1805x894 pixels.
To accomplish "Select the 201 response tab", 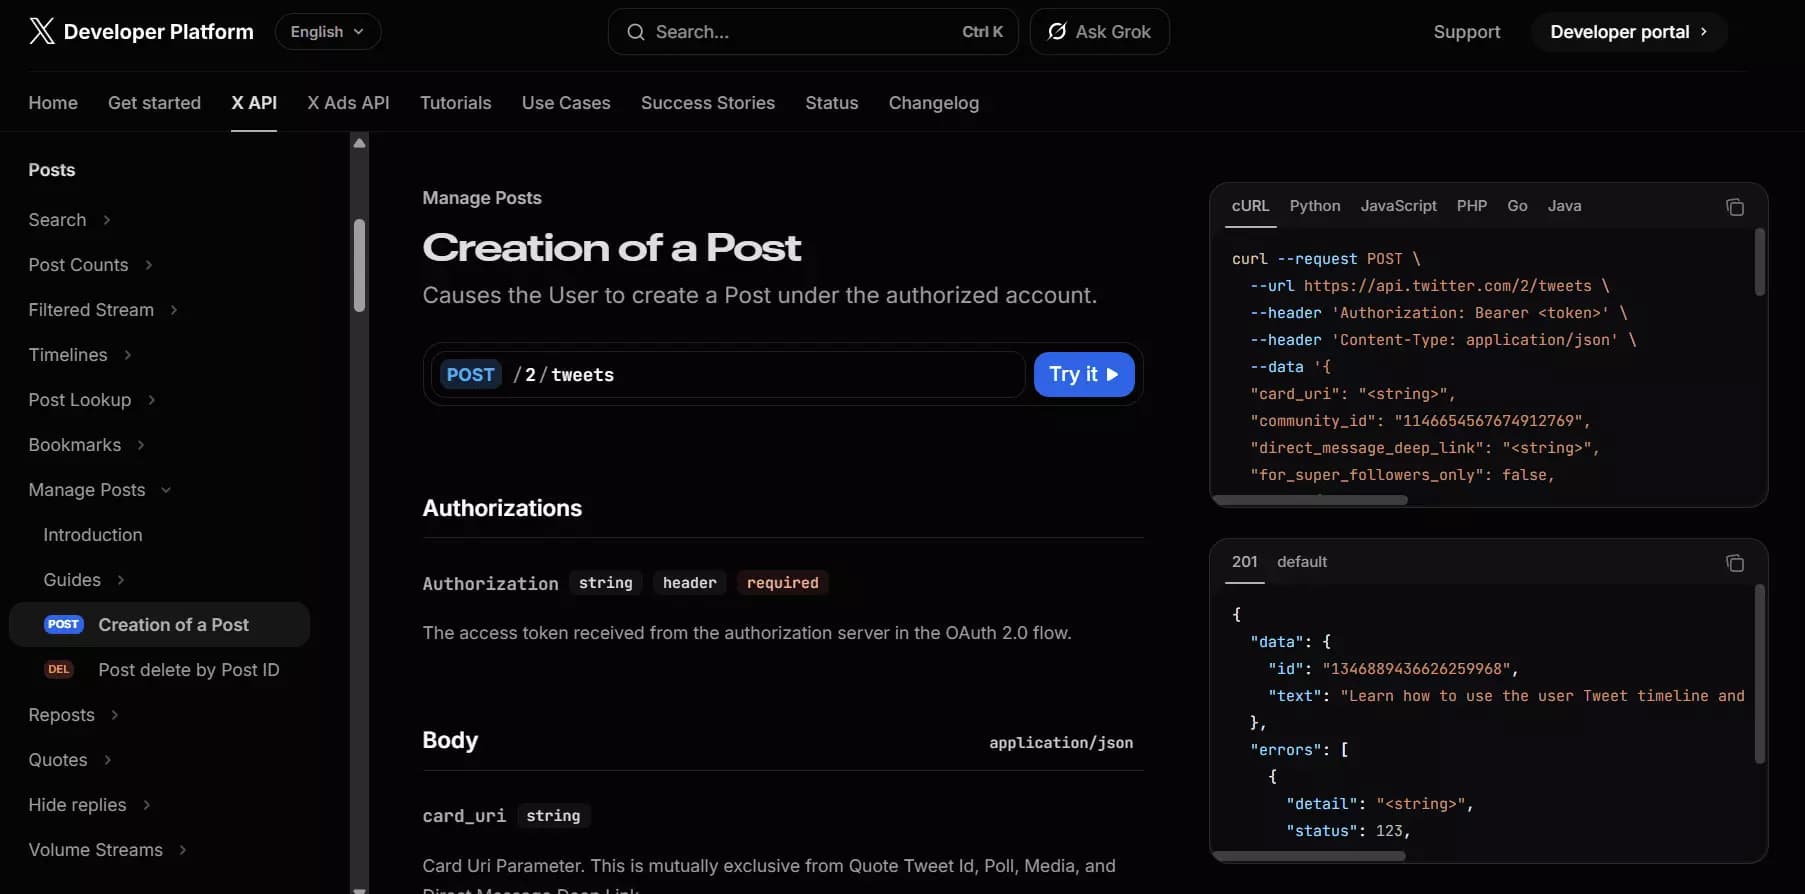I will (x=1245, y=562).
